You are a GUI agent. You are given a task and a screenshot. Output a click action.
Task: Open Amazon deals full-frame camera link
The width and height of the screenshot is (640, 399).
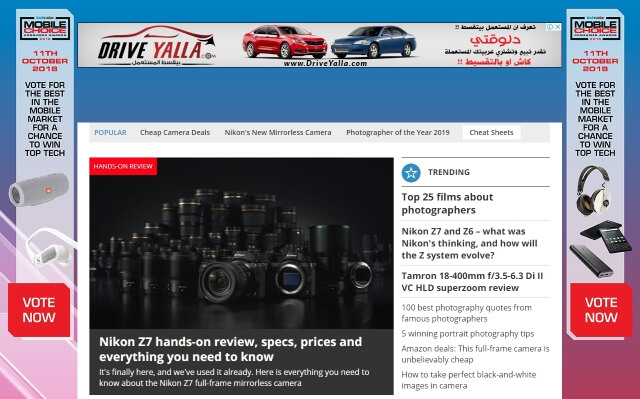pos(476,354)
